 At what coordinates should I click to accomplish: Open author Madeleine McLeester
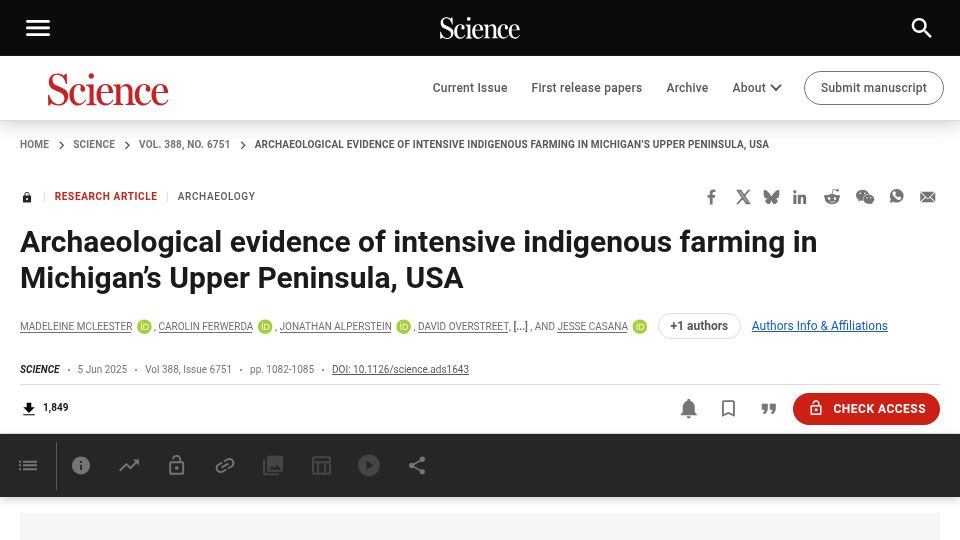point(76,326)
